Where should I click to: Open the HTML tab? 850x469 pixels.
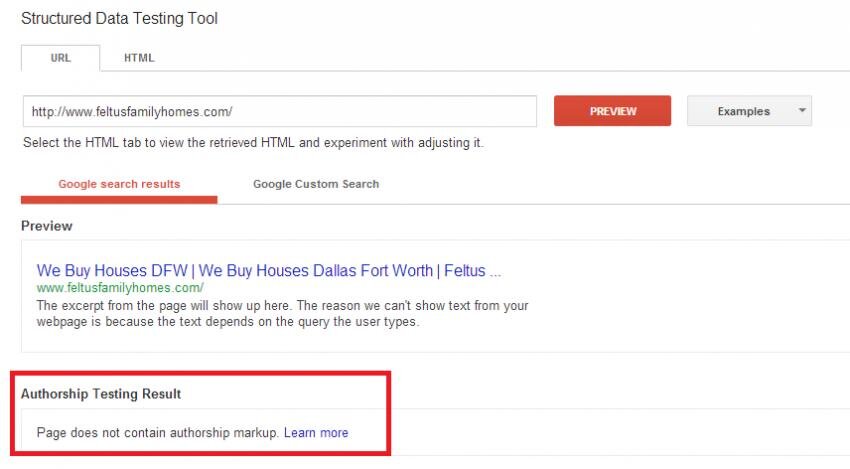tap(139, 58)
